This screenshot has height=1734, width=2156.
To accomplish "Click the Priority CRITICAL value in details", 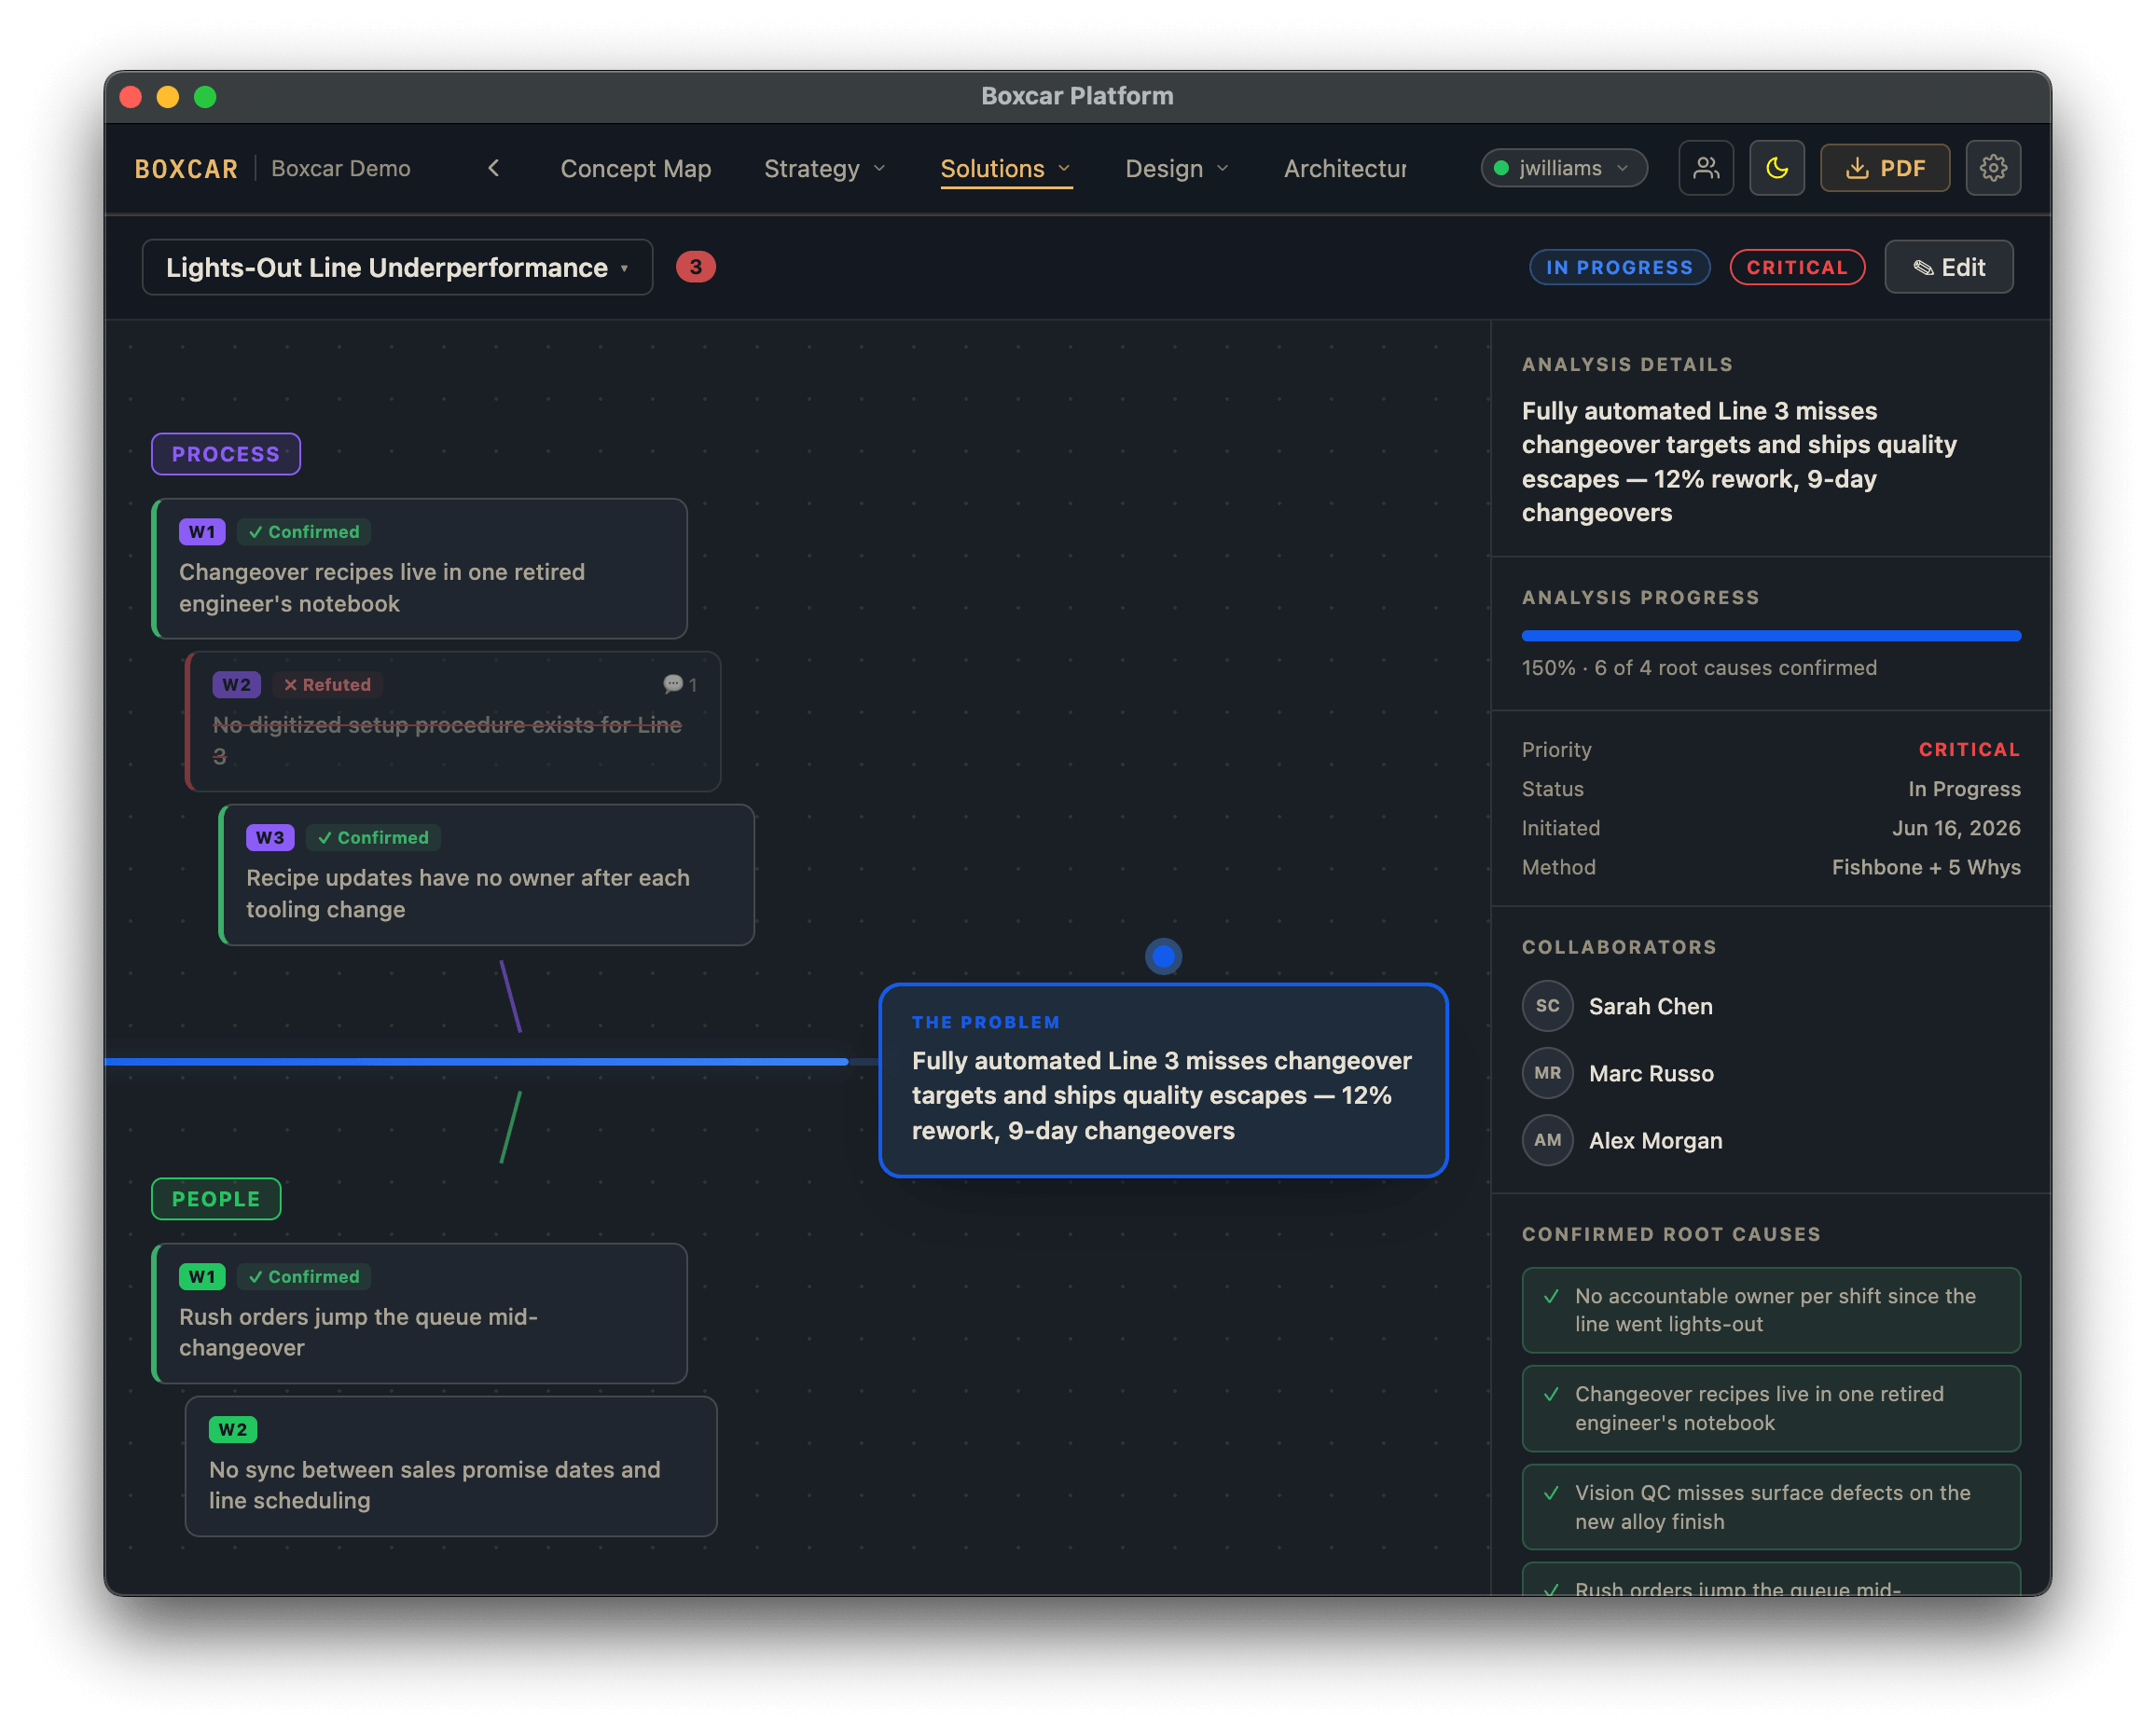I will tap(1969, 750).
